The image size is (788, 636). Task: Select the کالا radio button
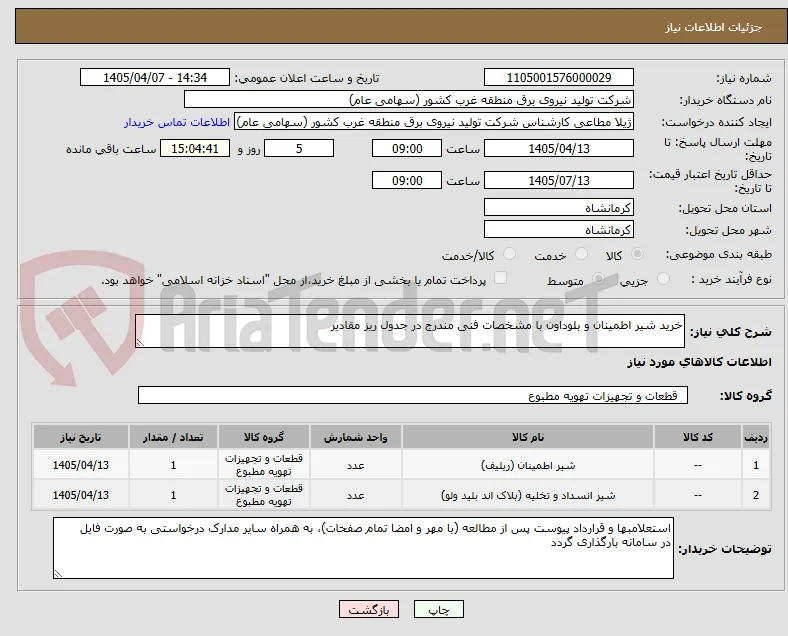637,254
